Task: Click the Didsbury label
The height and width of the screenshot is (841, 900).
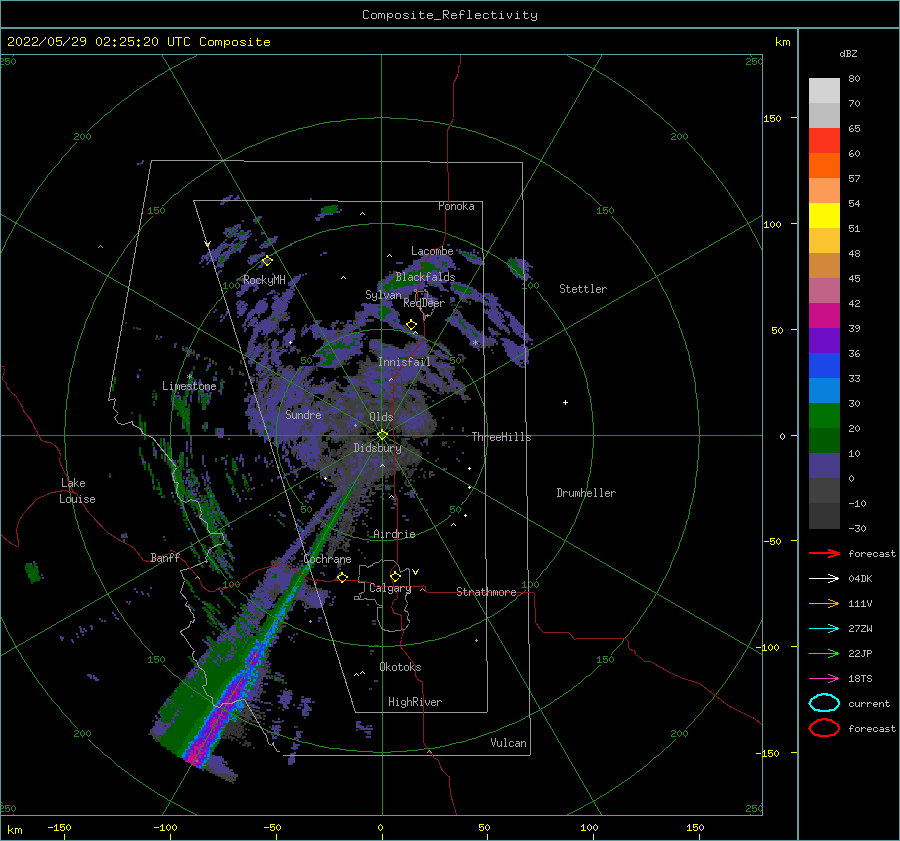Action: tap(377, 448)
